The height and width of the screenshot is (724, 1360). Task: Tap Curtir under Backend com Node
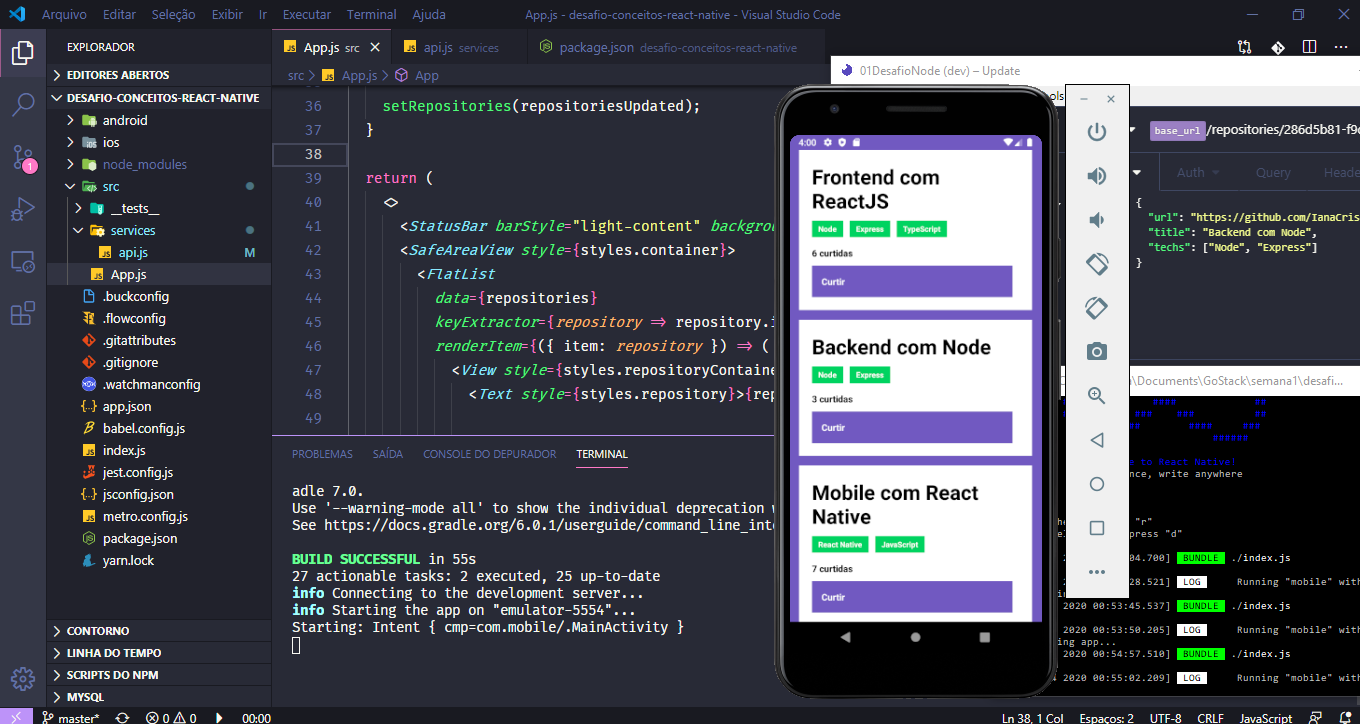912,427
